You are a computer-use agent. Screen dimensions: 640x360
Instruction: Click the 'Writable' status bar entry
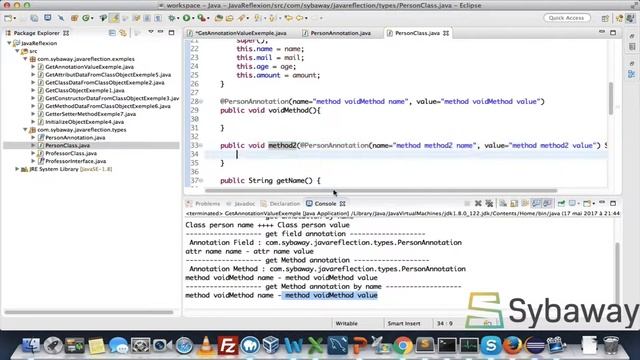coord(346,323)
